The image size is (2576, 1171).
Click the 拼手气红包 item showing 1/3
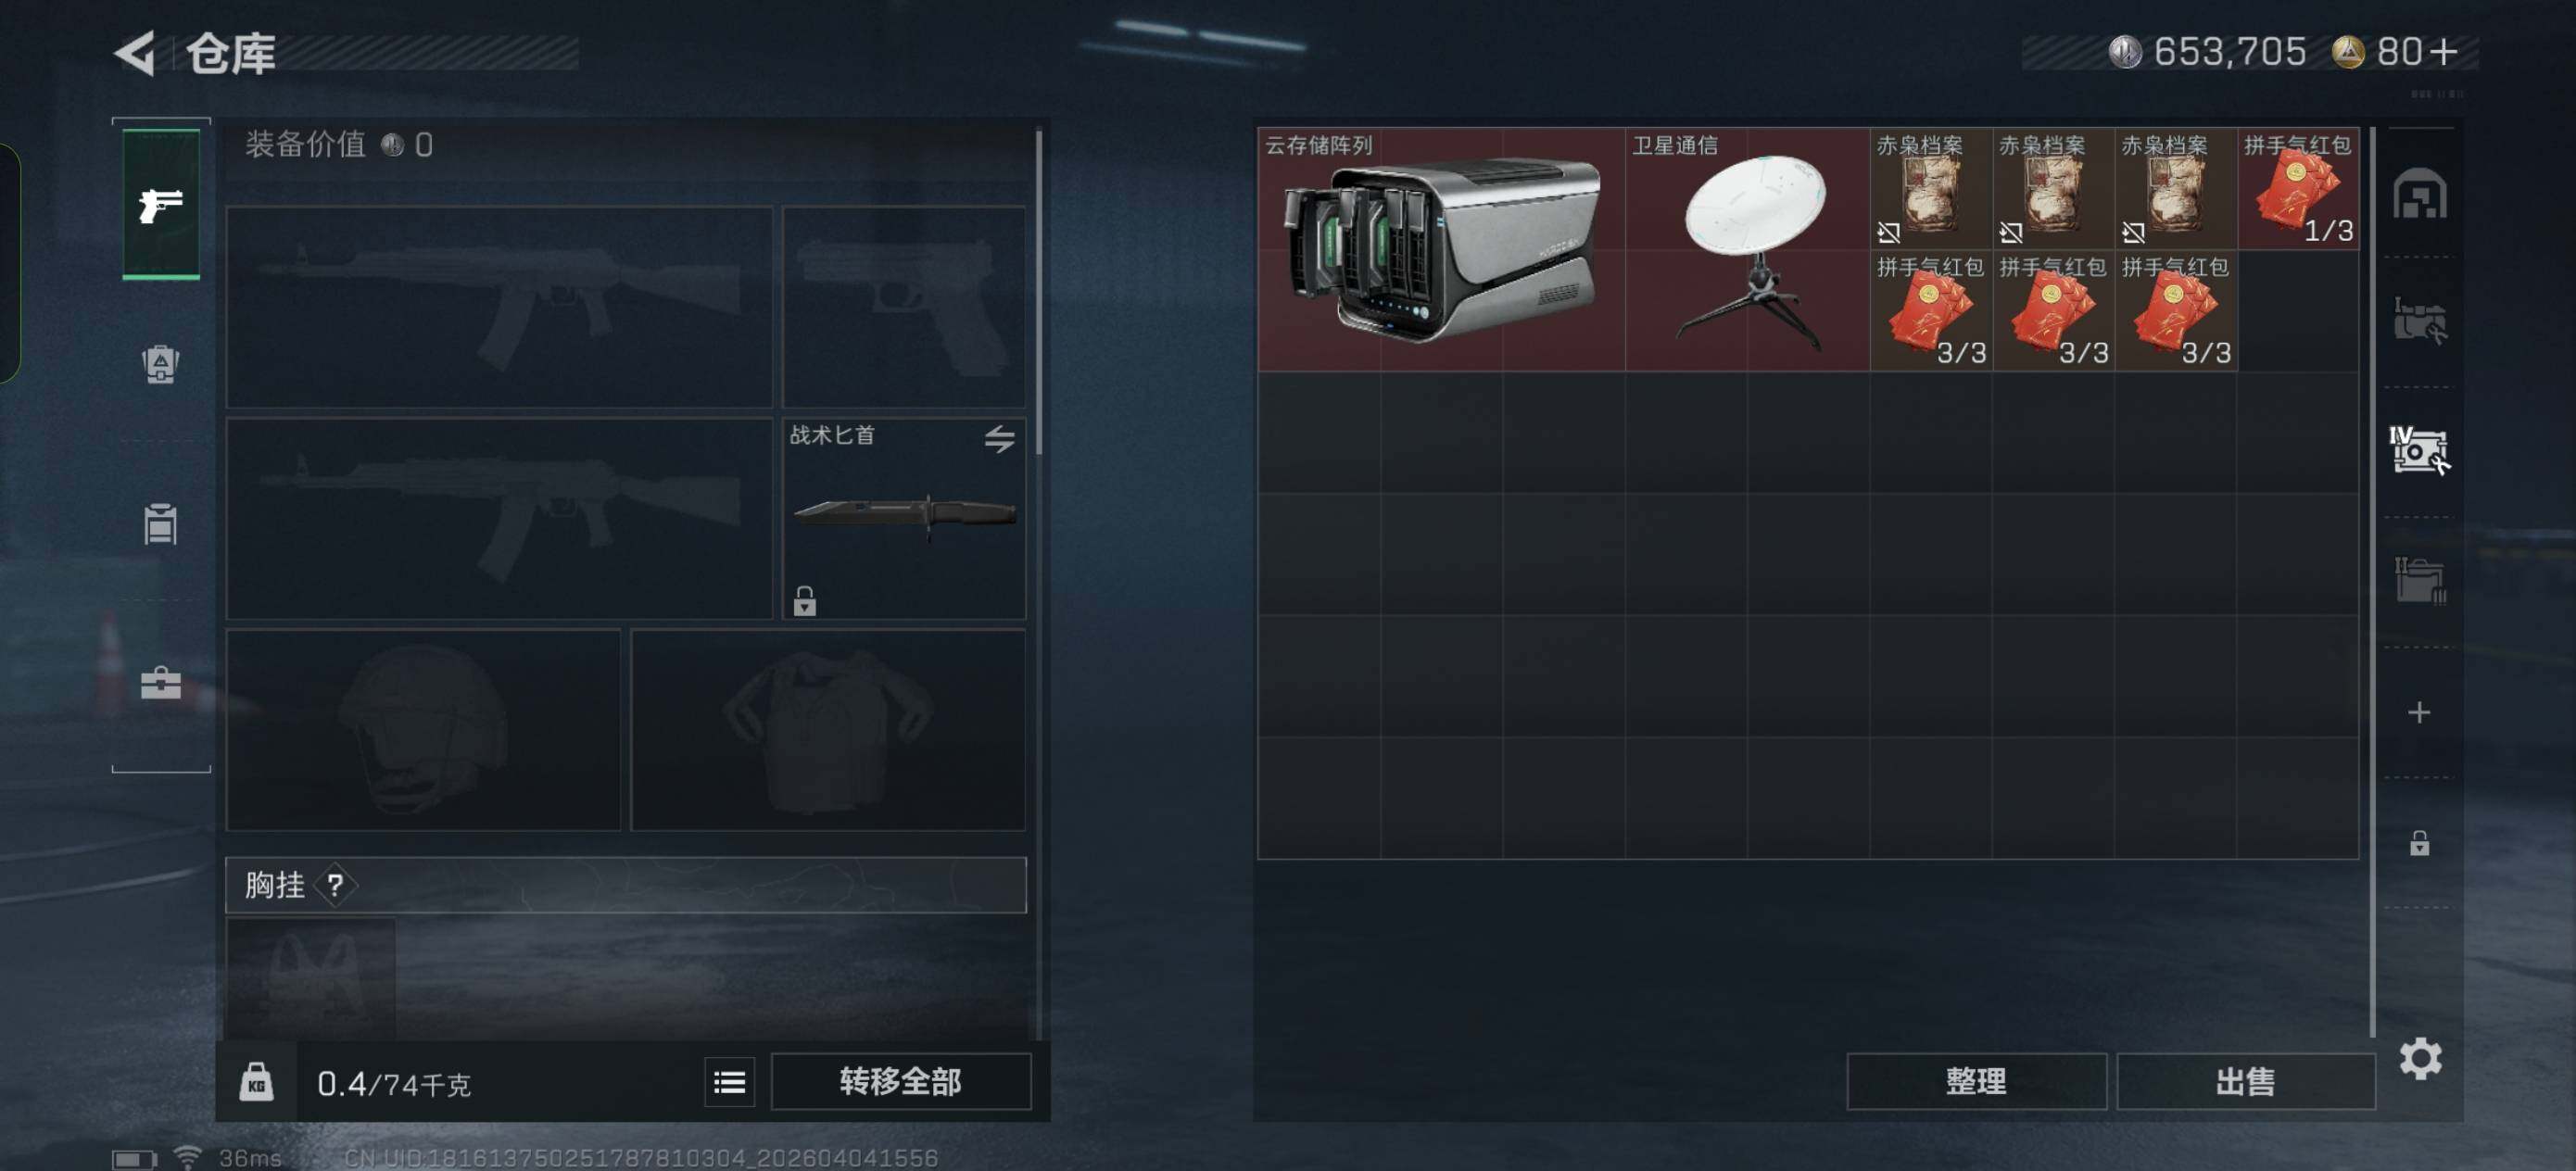click(x=2298, y=188)
